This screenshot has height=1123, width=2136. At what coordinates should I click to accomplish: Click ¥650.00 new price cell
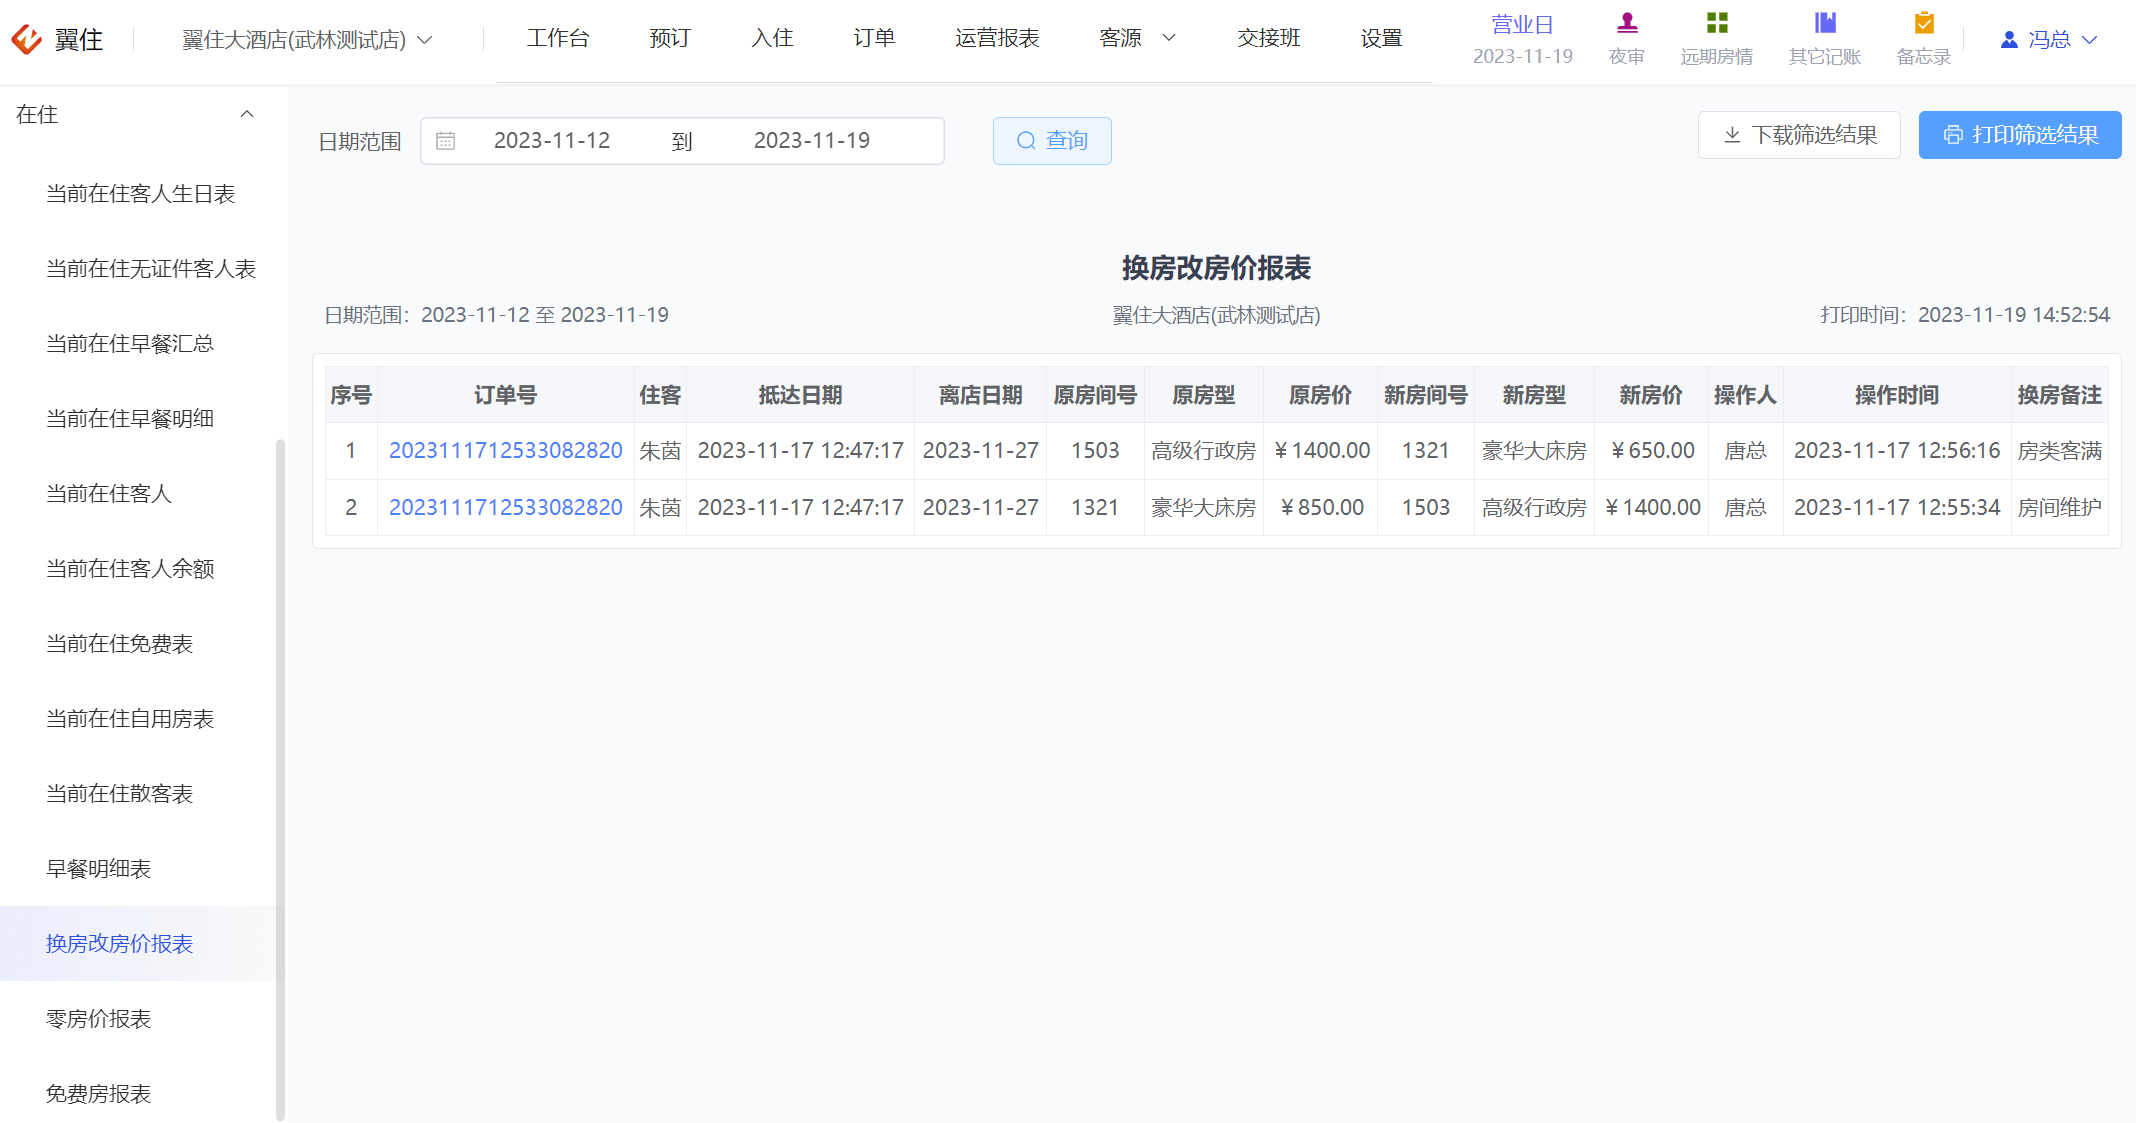pos(1652,451)
